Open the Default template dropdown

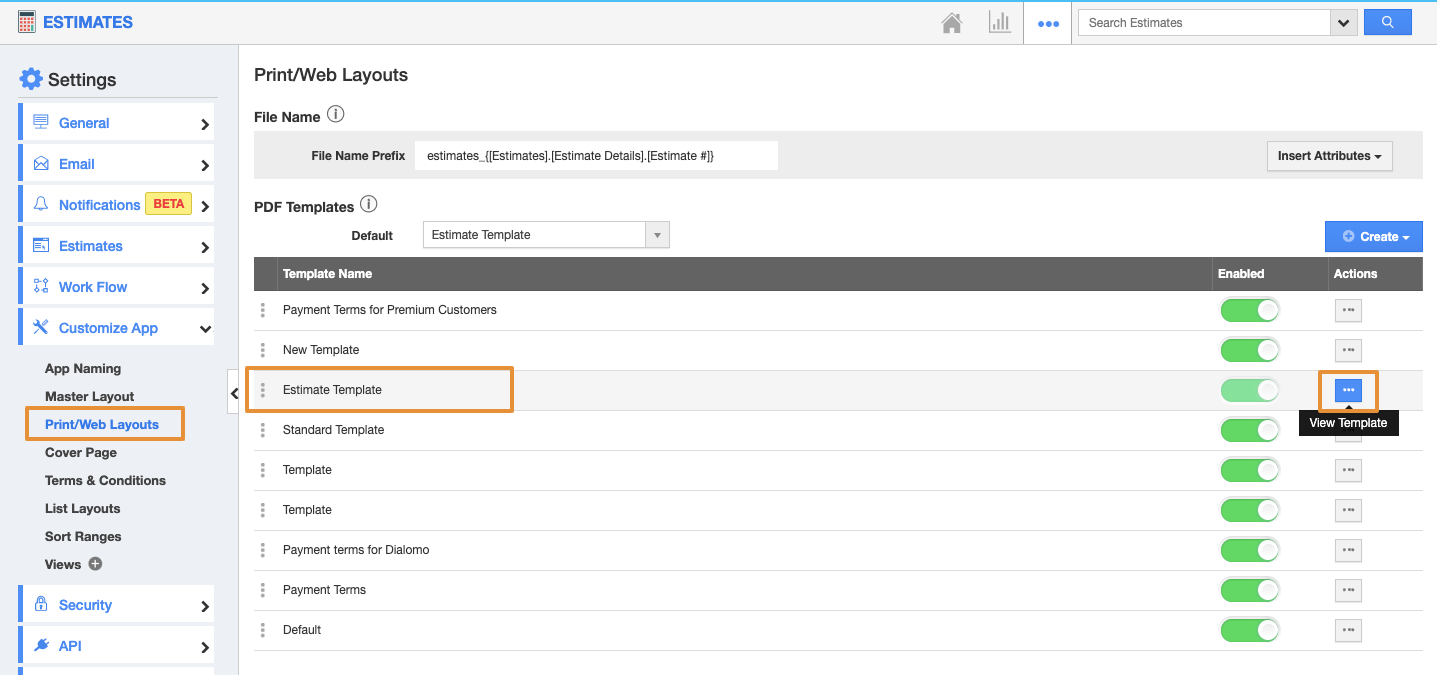click(546, 235)
